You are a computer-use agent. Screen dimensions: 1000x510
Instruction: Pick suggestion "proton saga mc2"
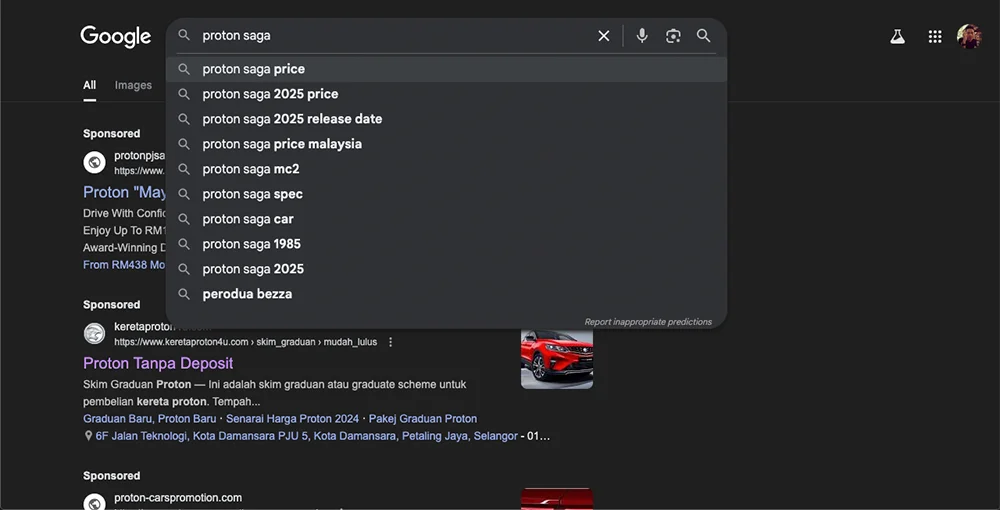(250, 169)
